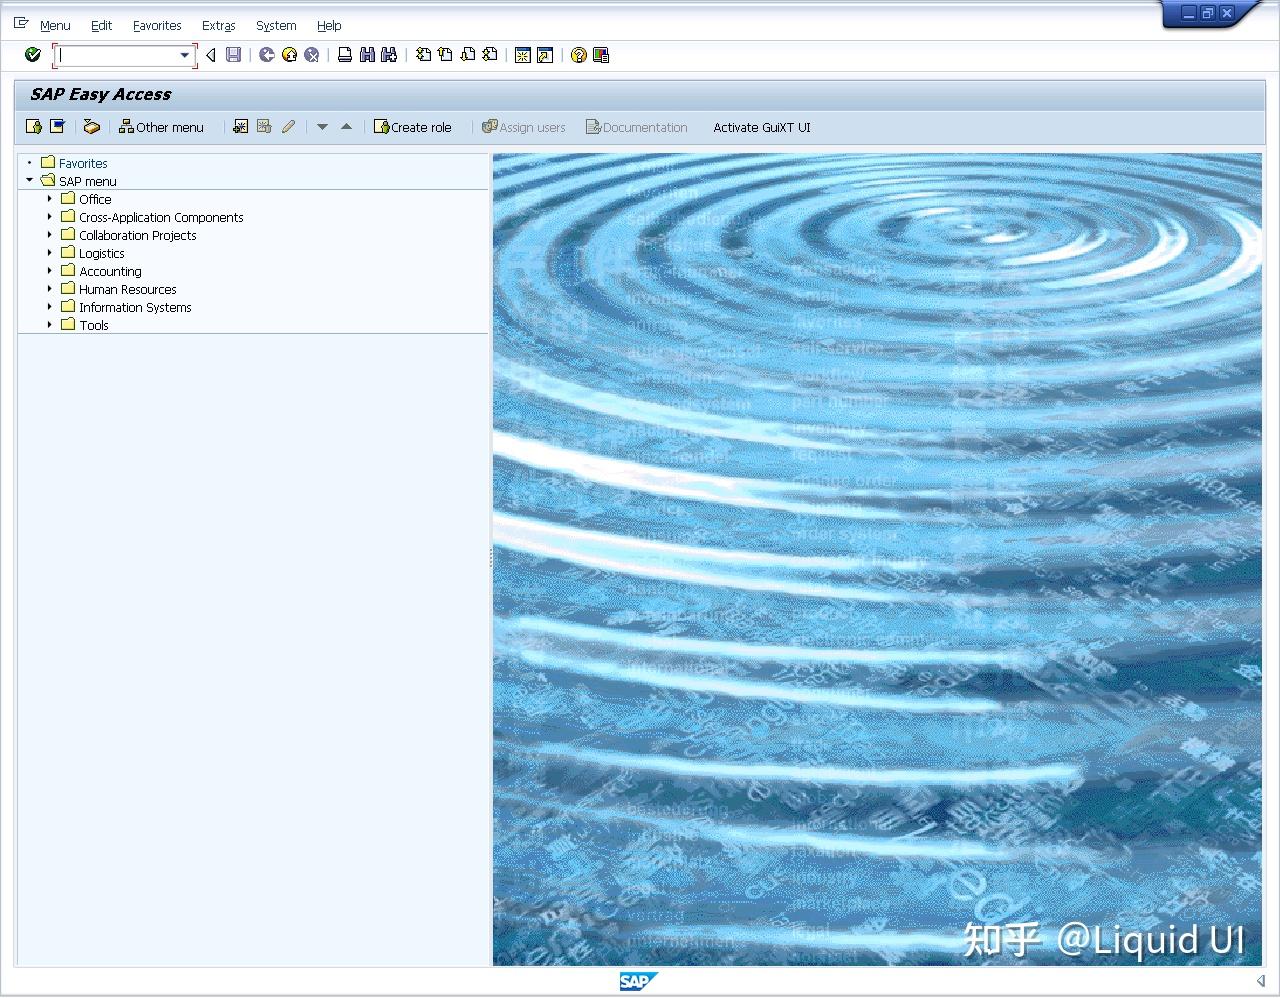Viewport: 1280px width, 998px height.
Task: Go to Next Page icon
Action: (467, 55)
